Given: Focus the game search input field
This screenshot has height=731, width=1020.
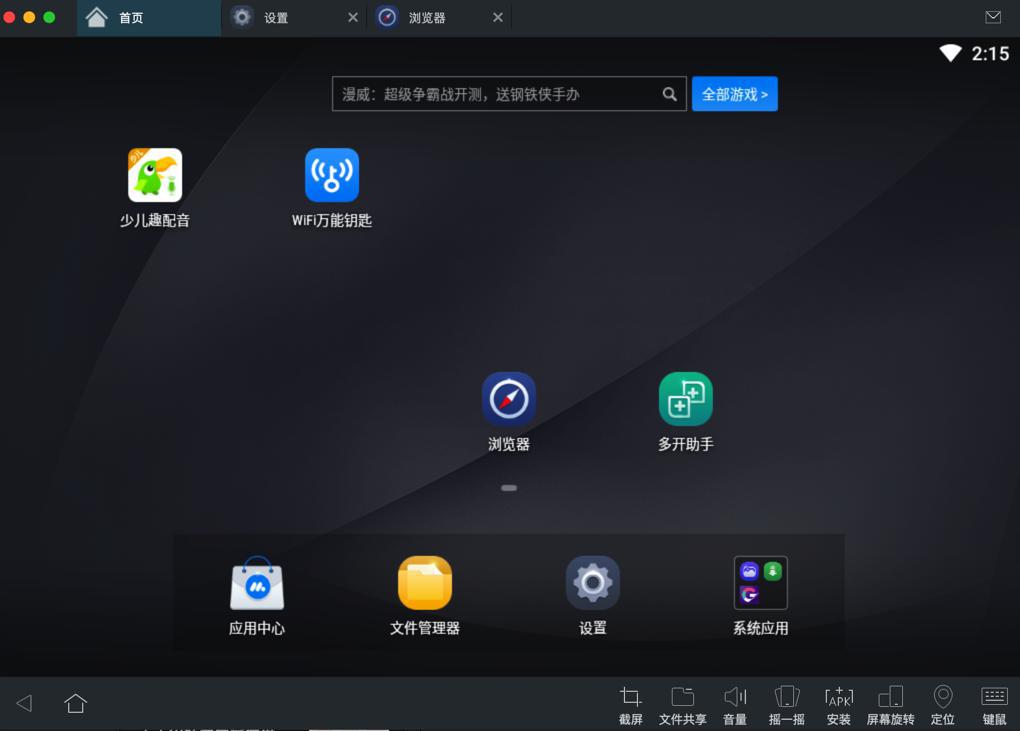Looking at the screenshot, I should [509, 94].
